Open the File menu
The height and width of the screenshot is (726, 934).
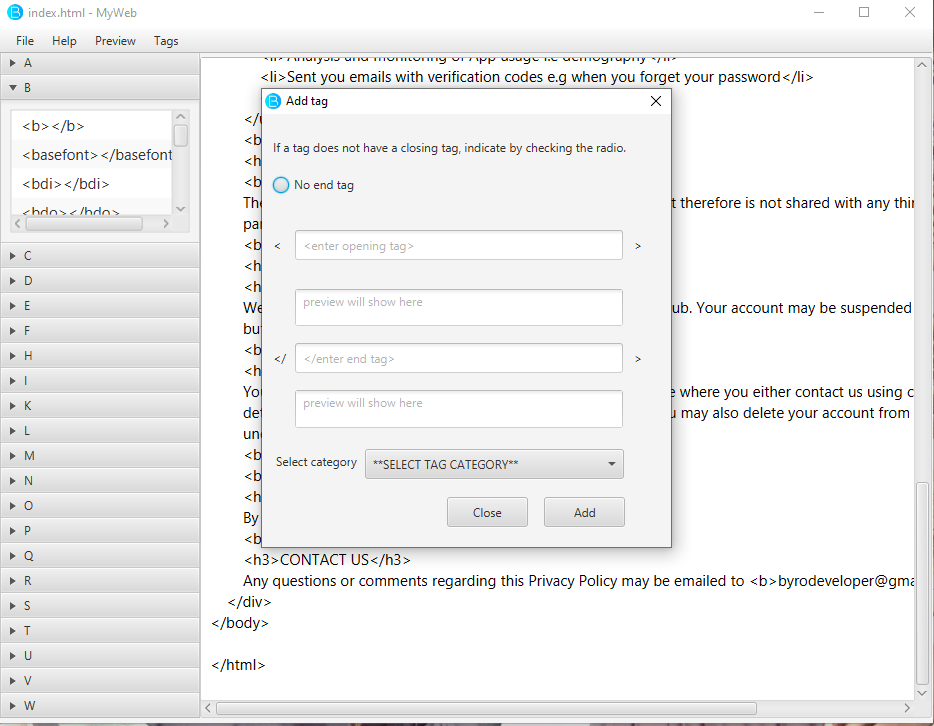click(x=25, y=41)
